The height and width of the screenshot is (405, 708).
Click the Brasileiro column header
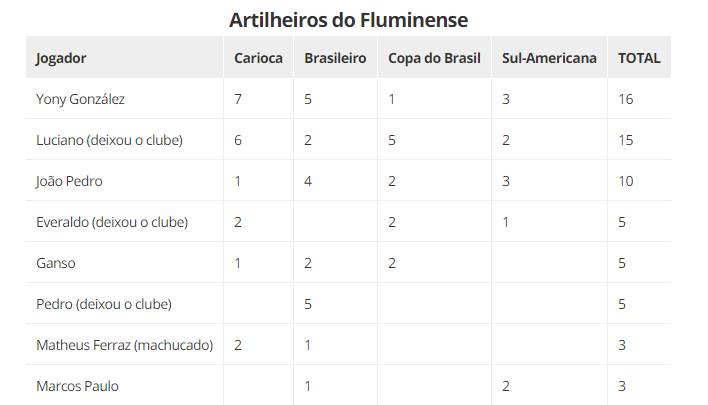(x=335, y=58)
